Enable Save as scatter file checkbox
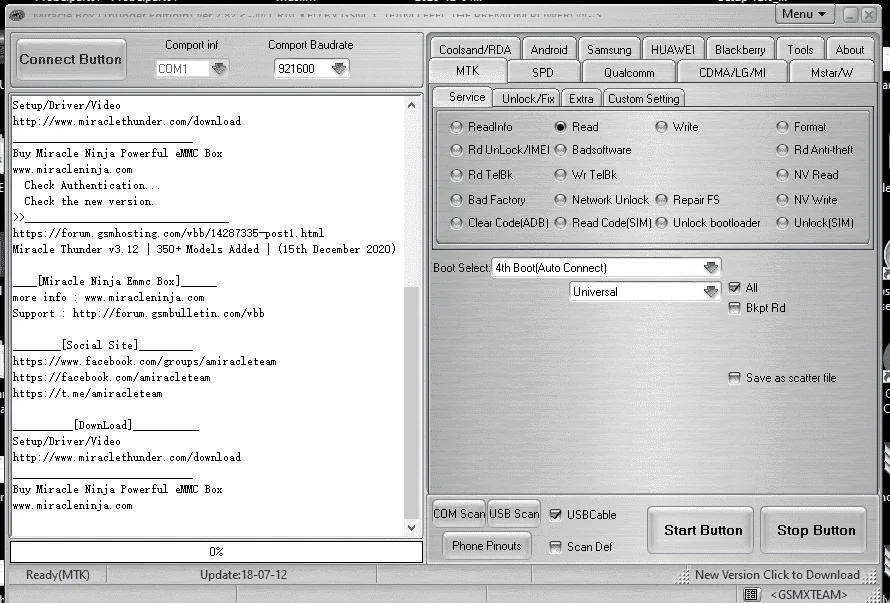Screen dimensions: 890x603 pyautogui.click(x=734, y=378)
